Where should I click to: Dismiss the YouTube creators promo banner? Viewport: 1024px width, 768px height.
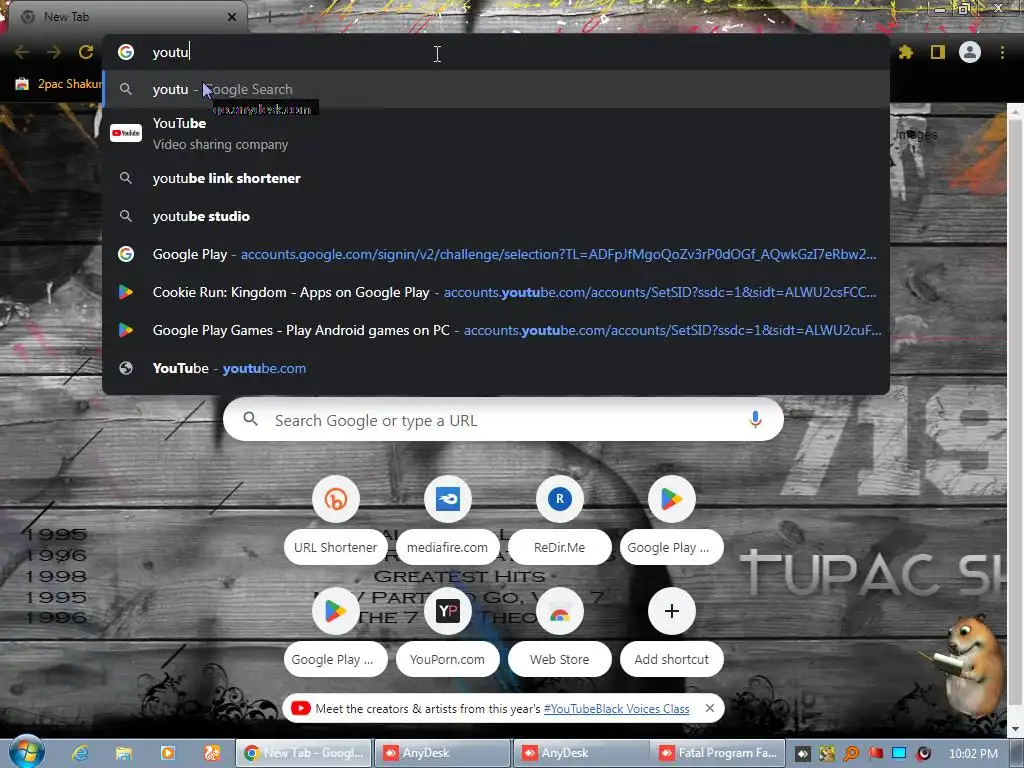(x=710, y=708)
